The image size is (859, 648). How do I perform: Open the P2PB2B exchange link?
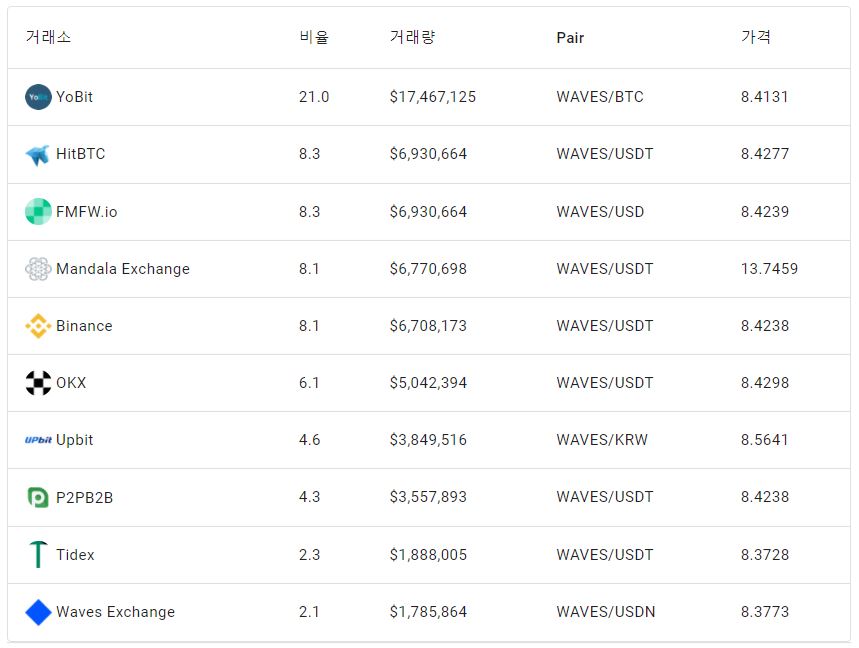(x=84, y=497)
